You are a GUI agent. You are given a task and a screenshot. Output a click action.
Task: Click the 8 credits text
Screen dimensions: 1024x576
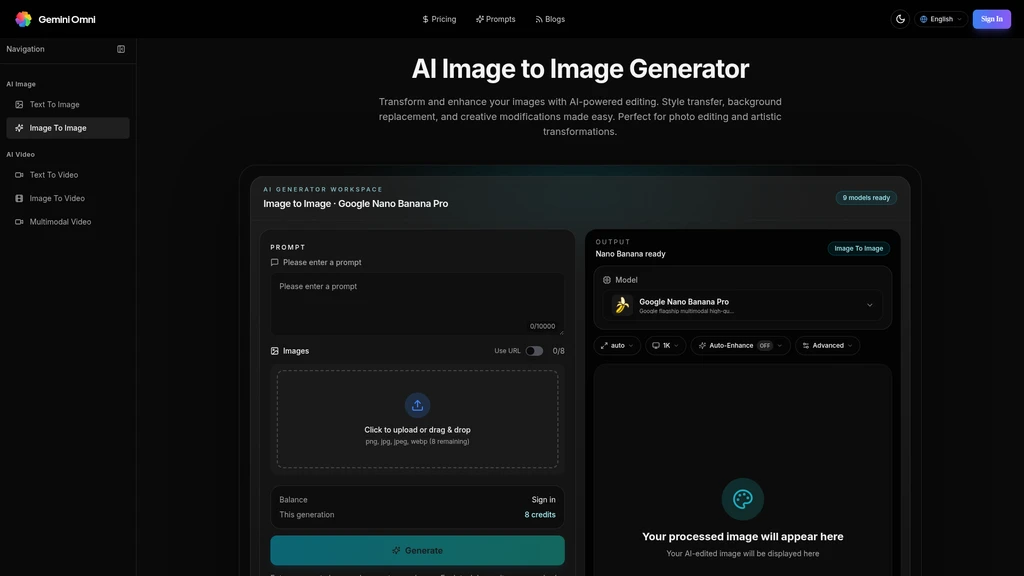coord(540,515)
